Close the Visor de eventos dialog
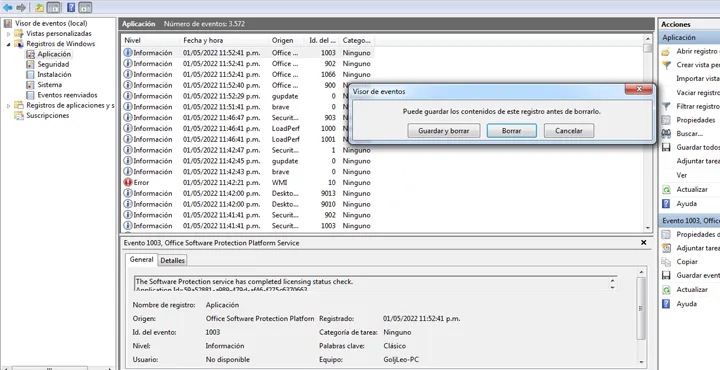 pos(639,89)
